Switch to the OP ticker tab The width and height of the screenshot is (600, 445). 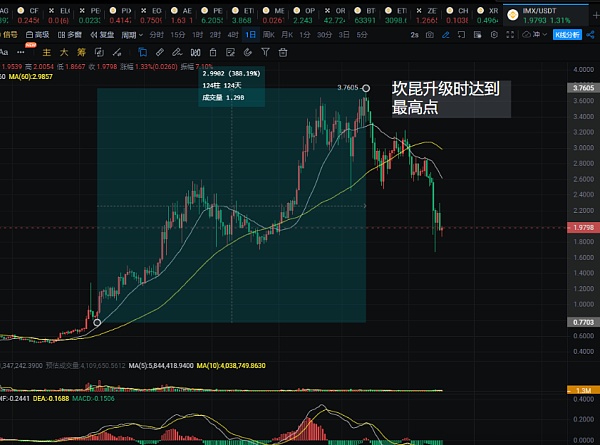tap(303, 15)
